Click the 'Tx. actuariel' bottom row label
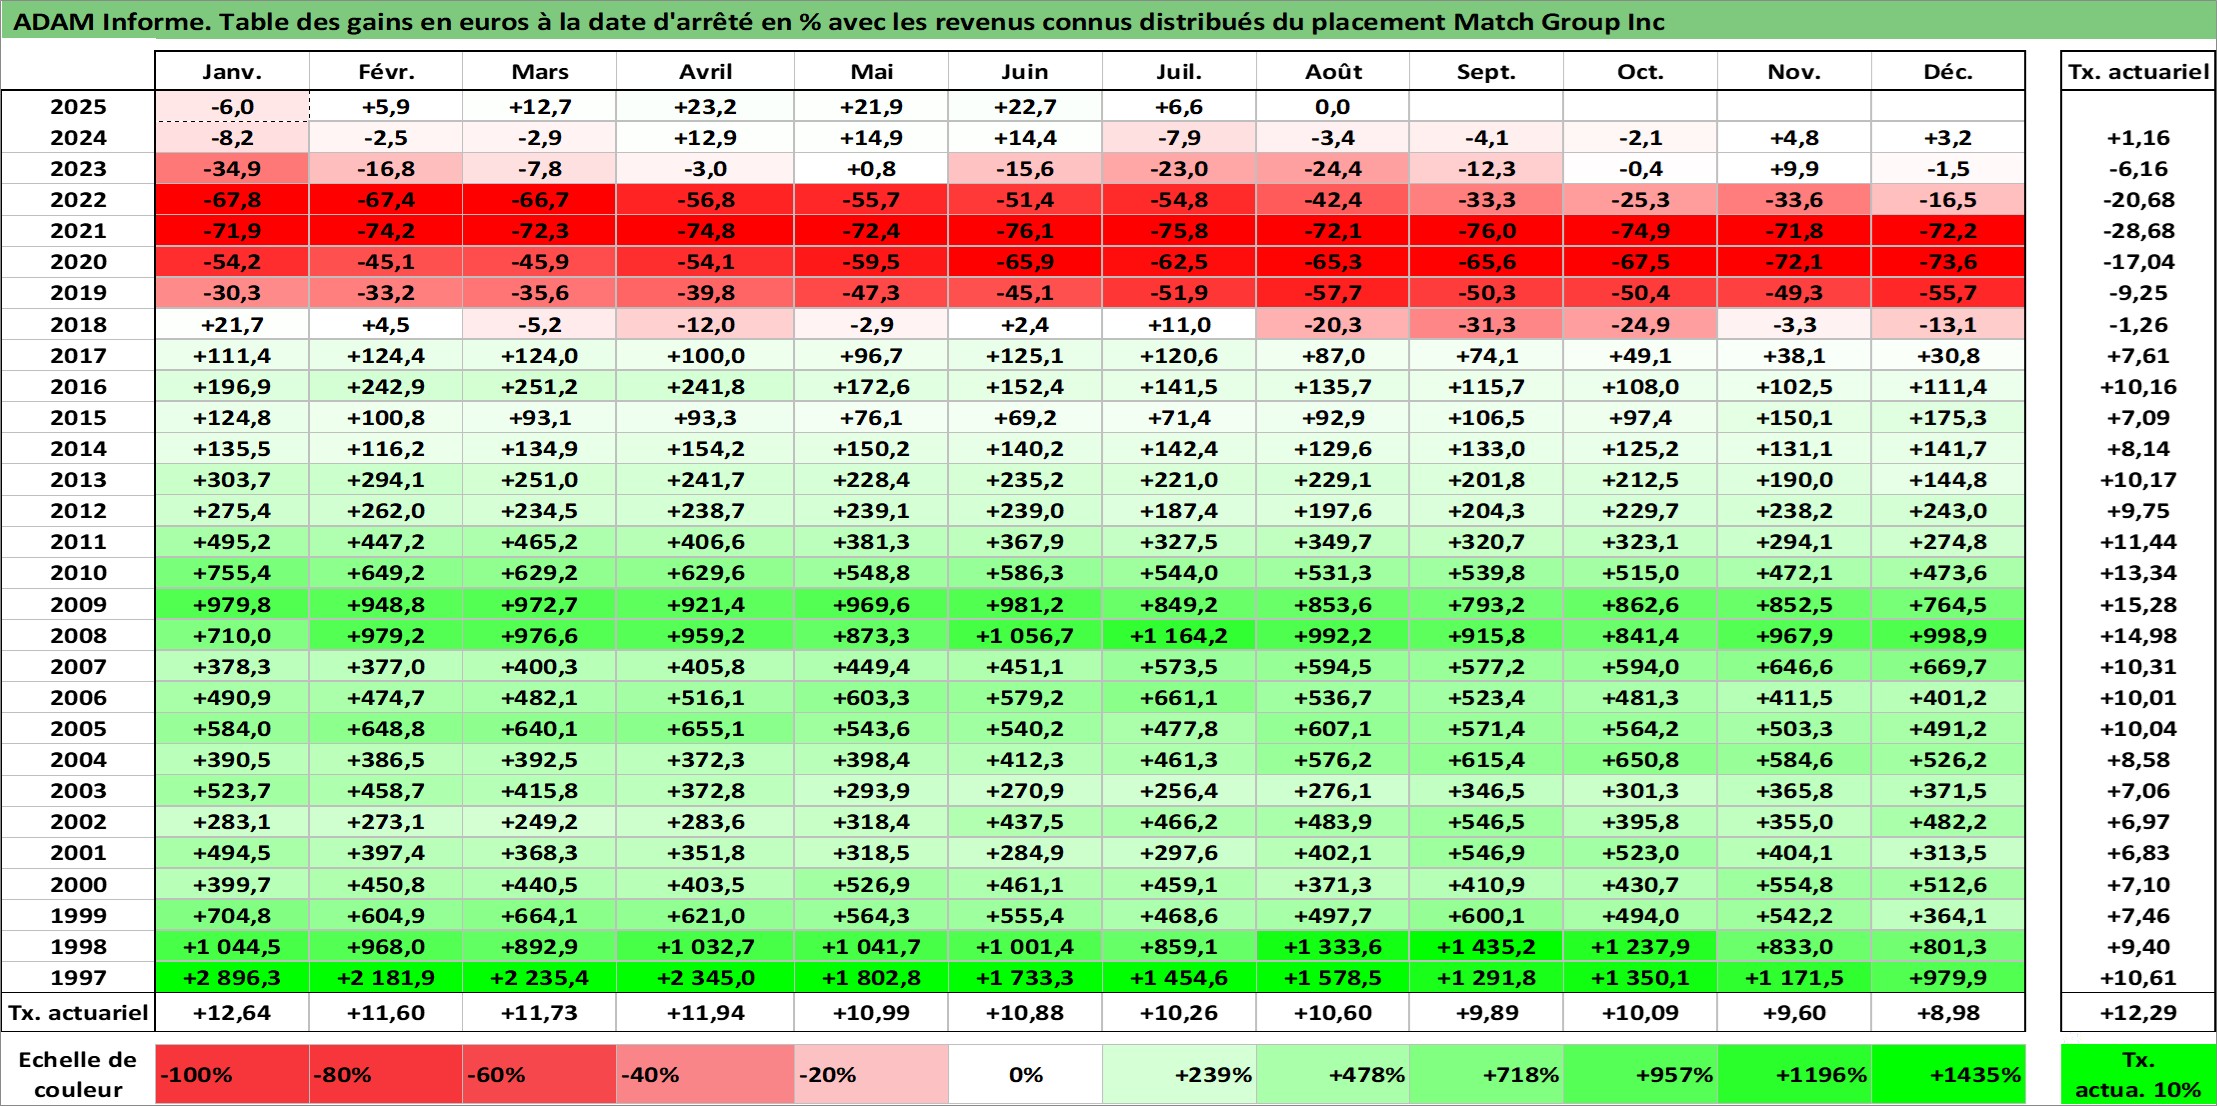 78,1012
